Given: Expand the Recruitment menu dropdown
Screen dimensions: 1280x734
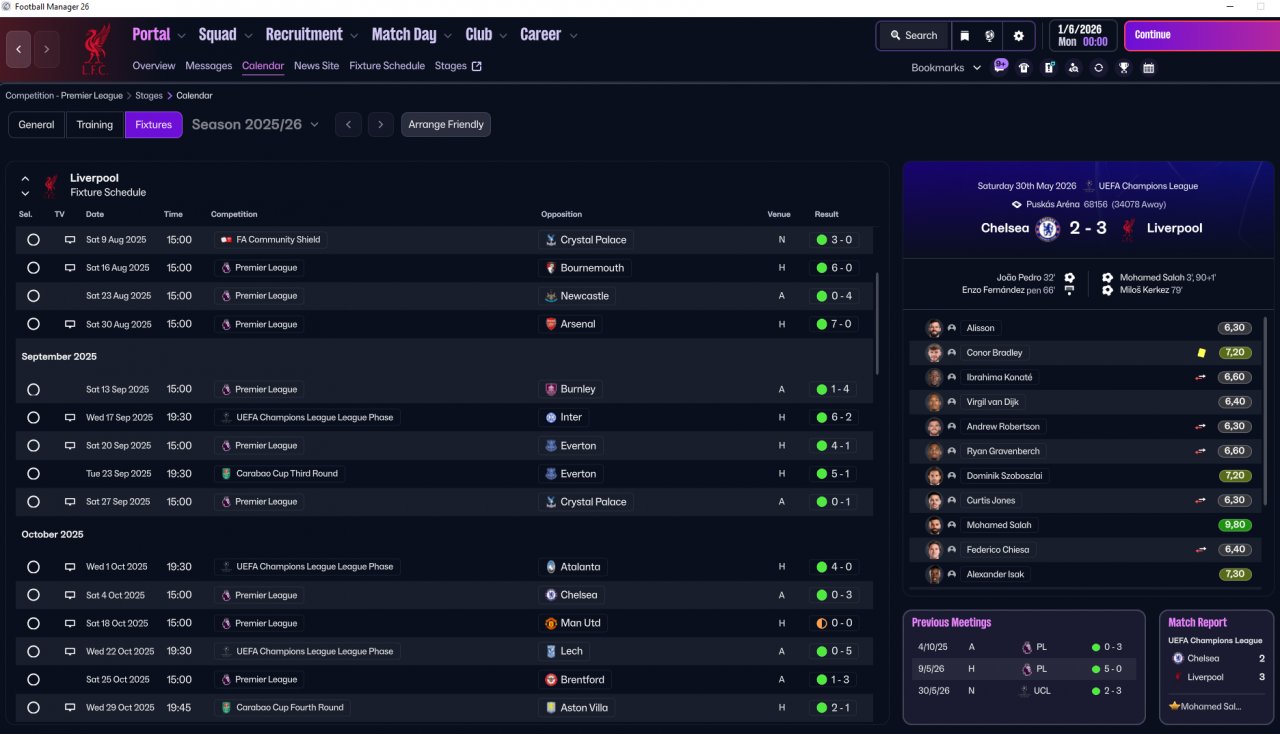Looking at the screenshot, I should 354,36.
